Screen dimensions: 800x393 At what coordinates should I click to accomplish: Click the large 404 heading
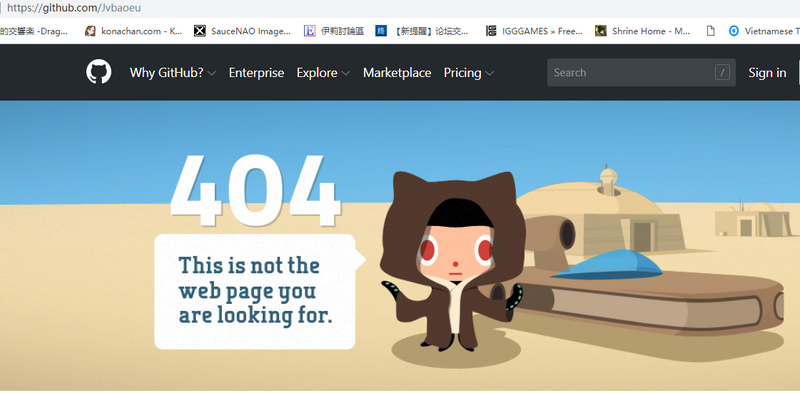[x=255, y=190]
